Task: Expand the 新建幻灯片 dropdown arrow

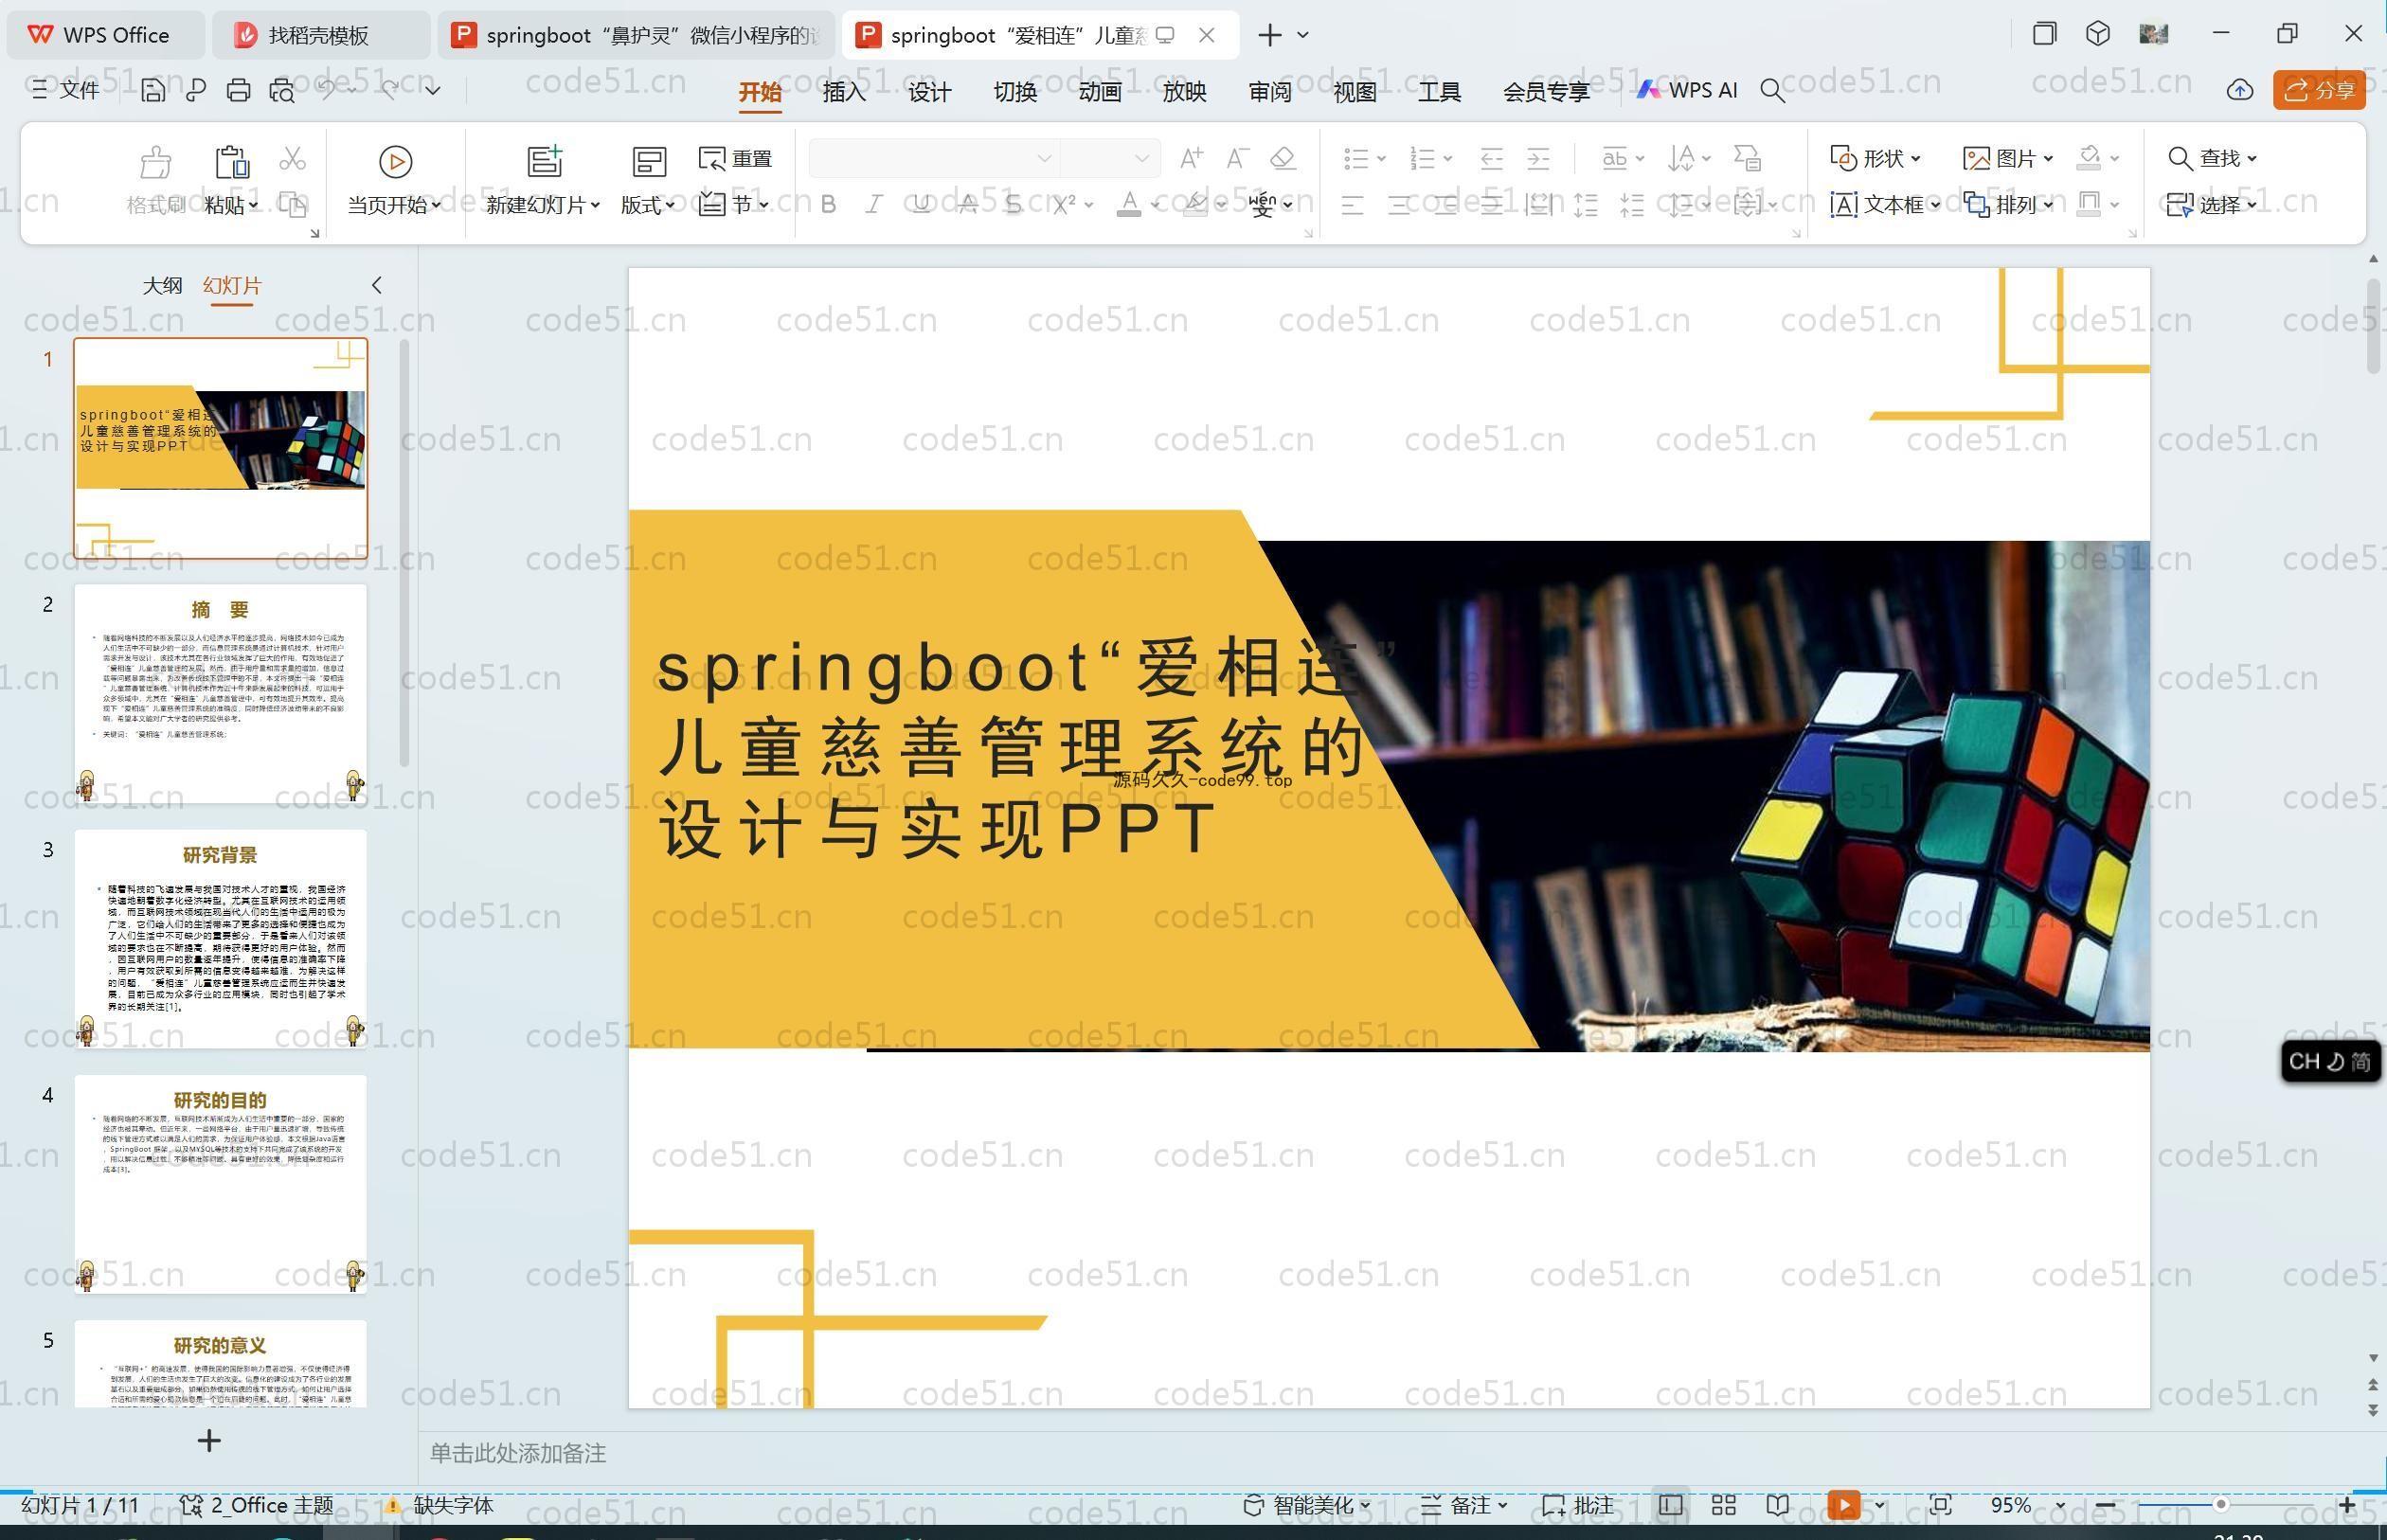Action: [595, 205]
